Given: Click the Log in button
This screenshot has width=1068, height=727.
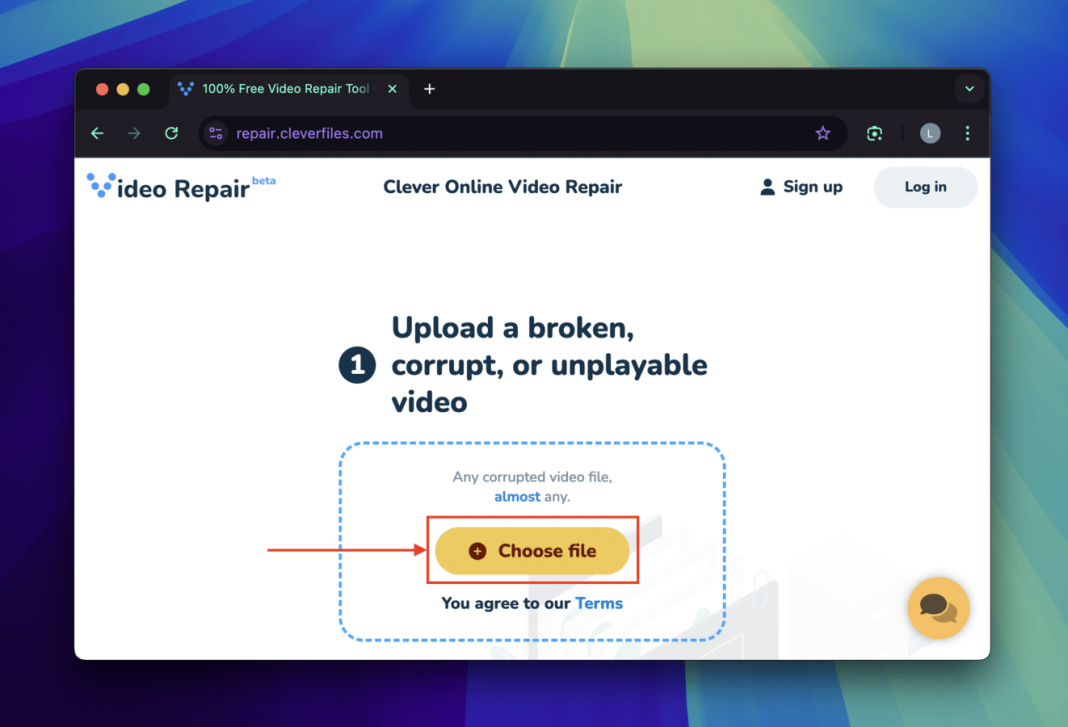Looking at the screenshot, I should [x=924, y=187].
